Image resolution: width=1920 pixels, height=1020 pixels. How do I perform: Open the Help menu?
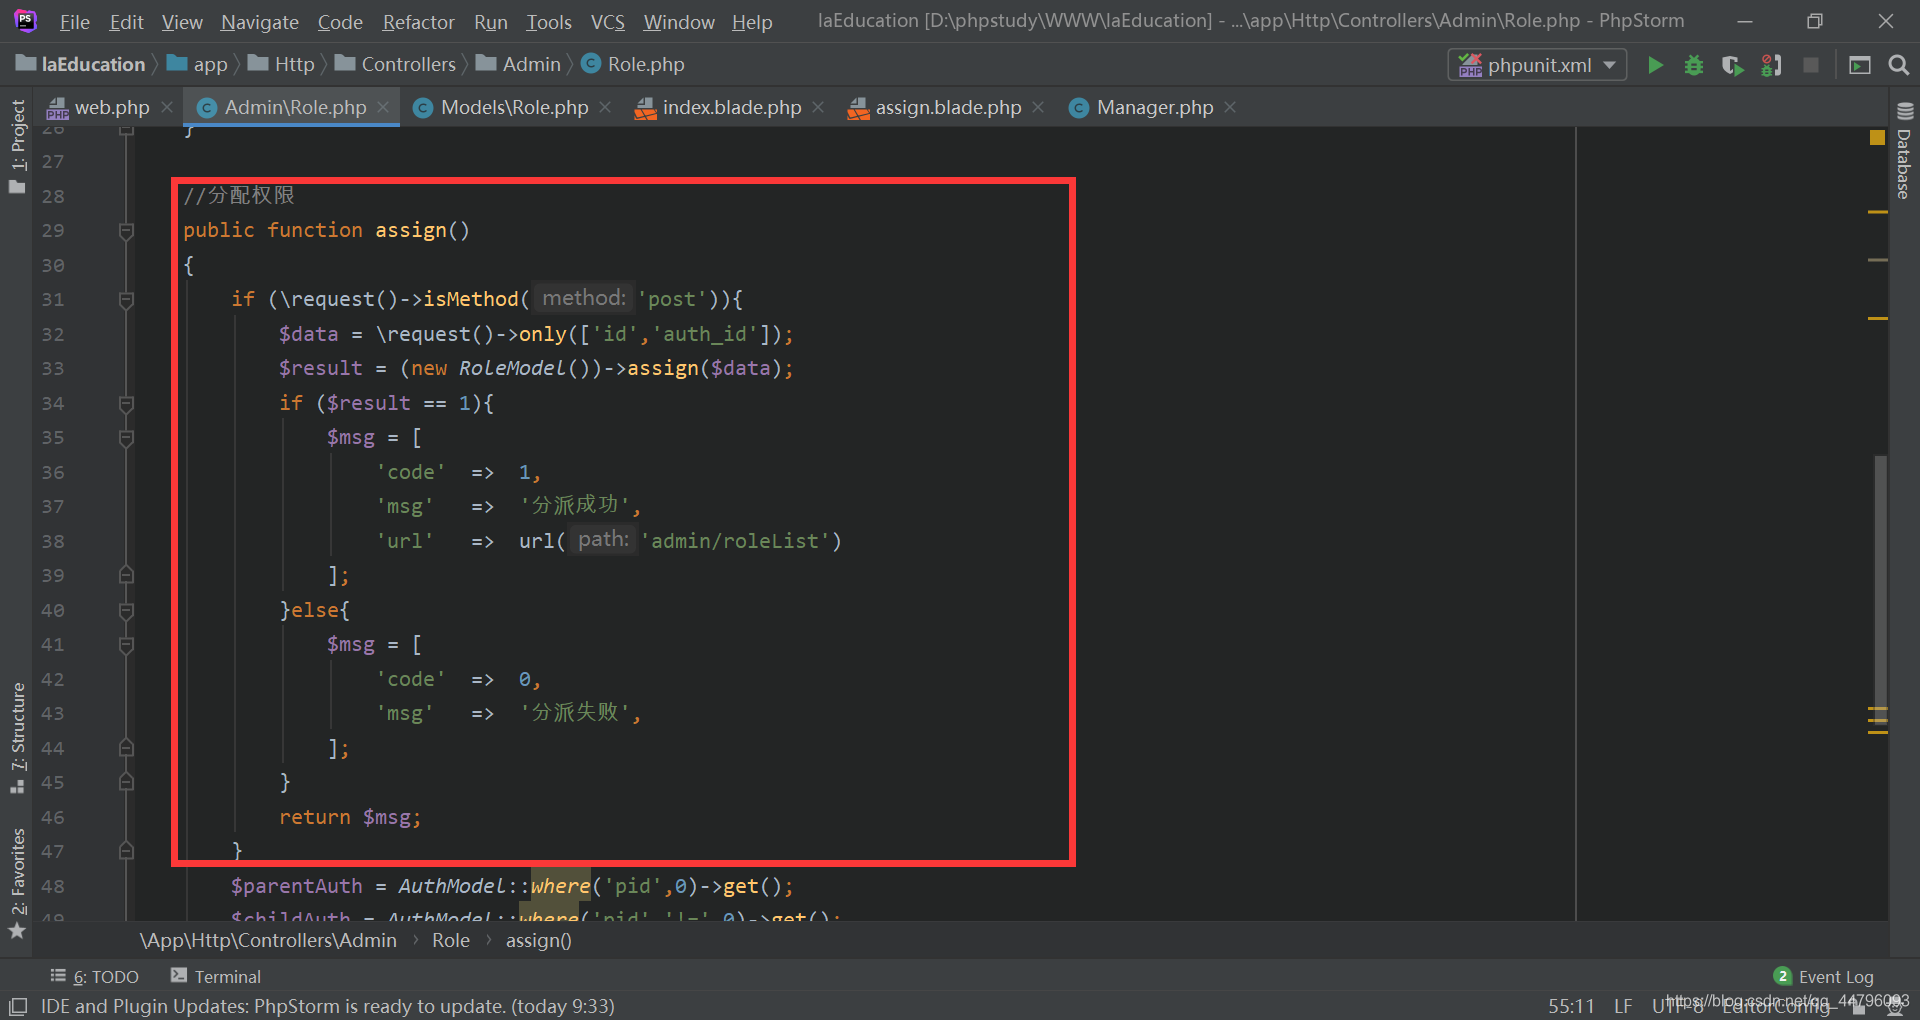(x=752, y=22)
